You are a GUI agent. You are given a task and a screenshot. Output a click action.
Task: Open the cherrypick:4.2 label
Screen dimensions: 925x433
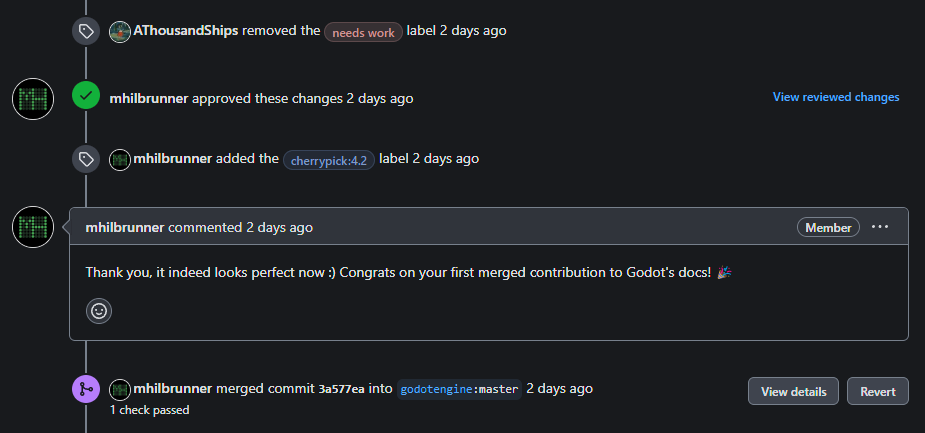(329, 160)
